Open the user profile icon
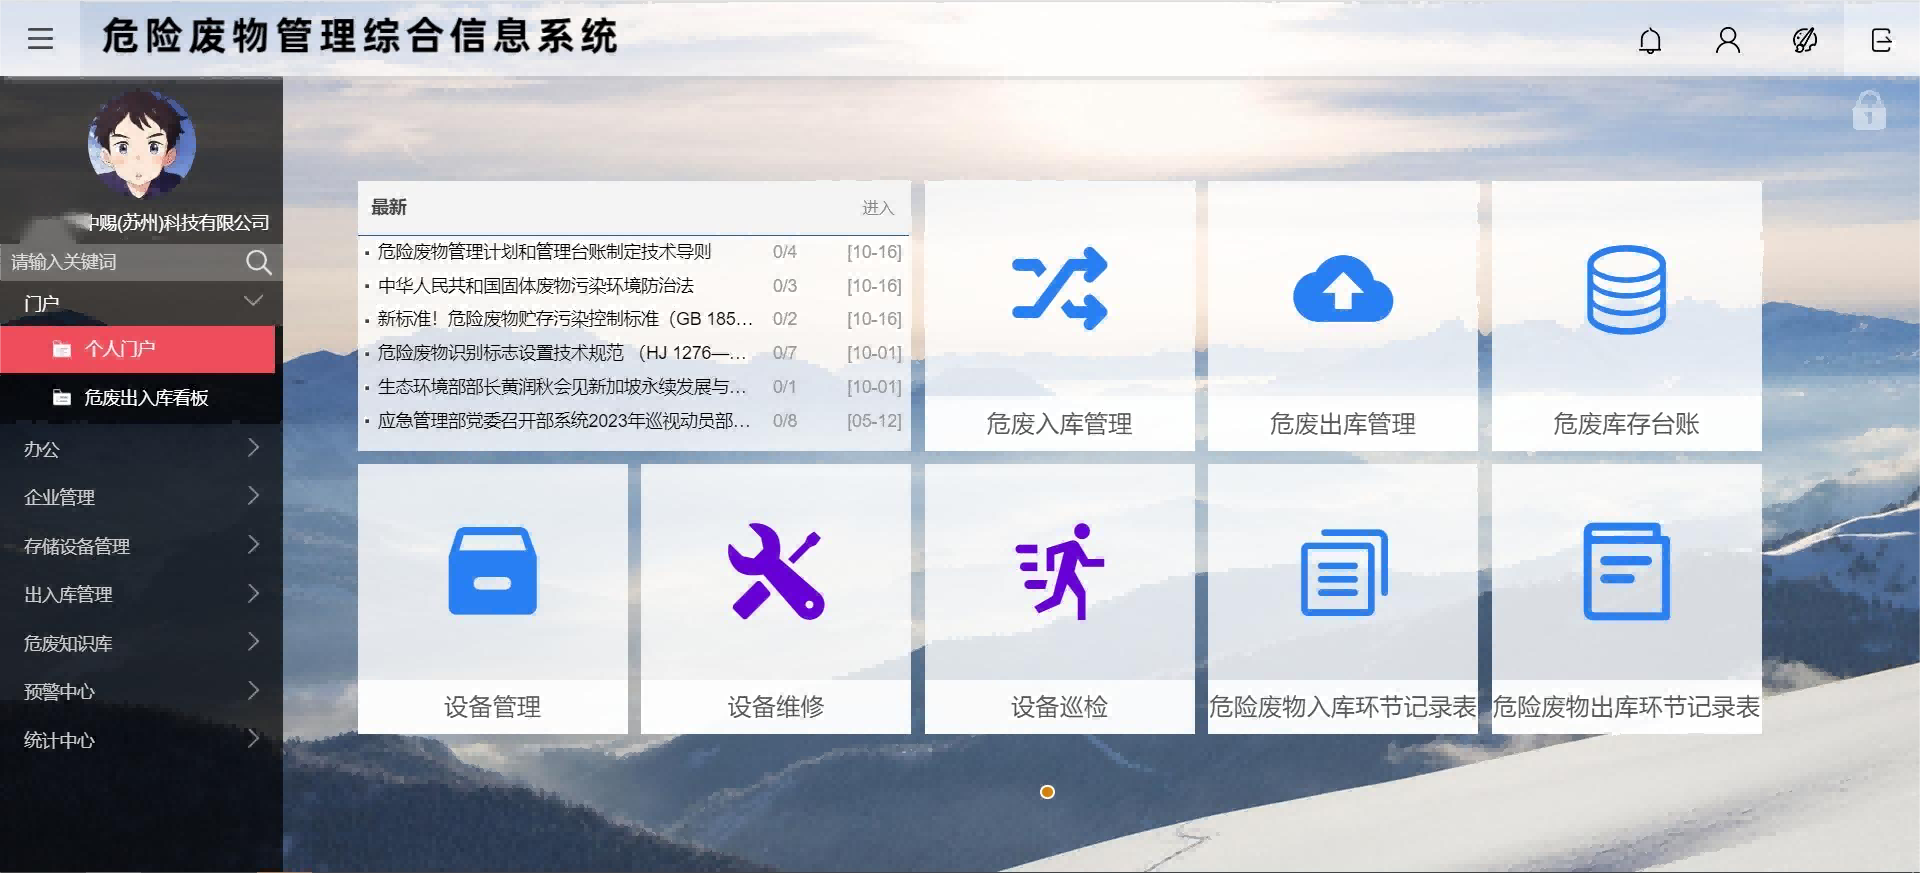The height and width of the screenshot is (873, 1920). pyautogui.click(x=1728, y=40)
